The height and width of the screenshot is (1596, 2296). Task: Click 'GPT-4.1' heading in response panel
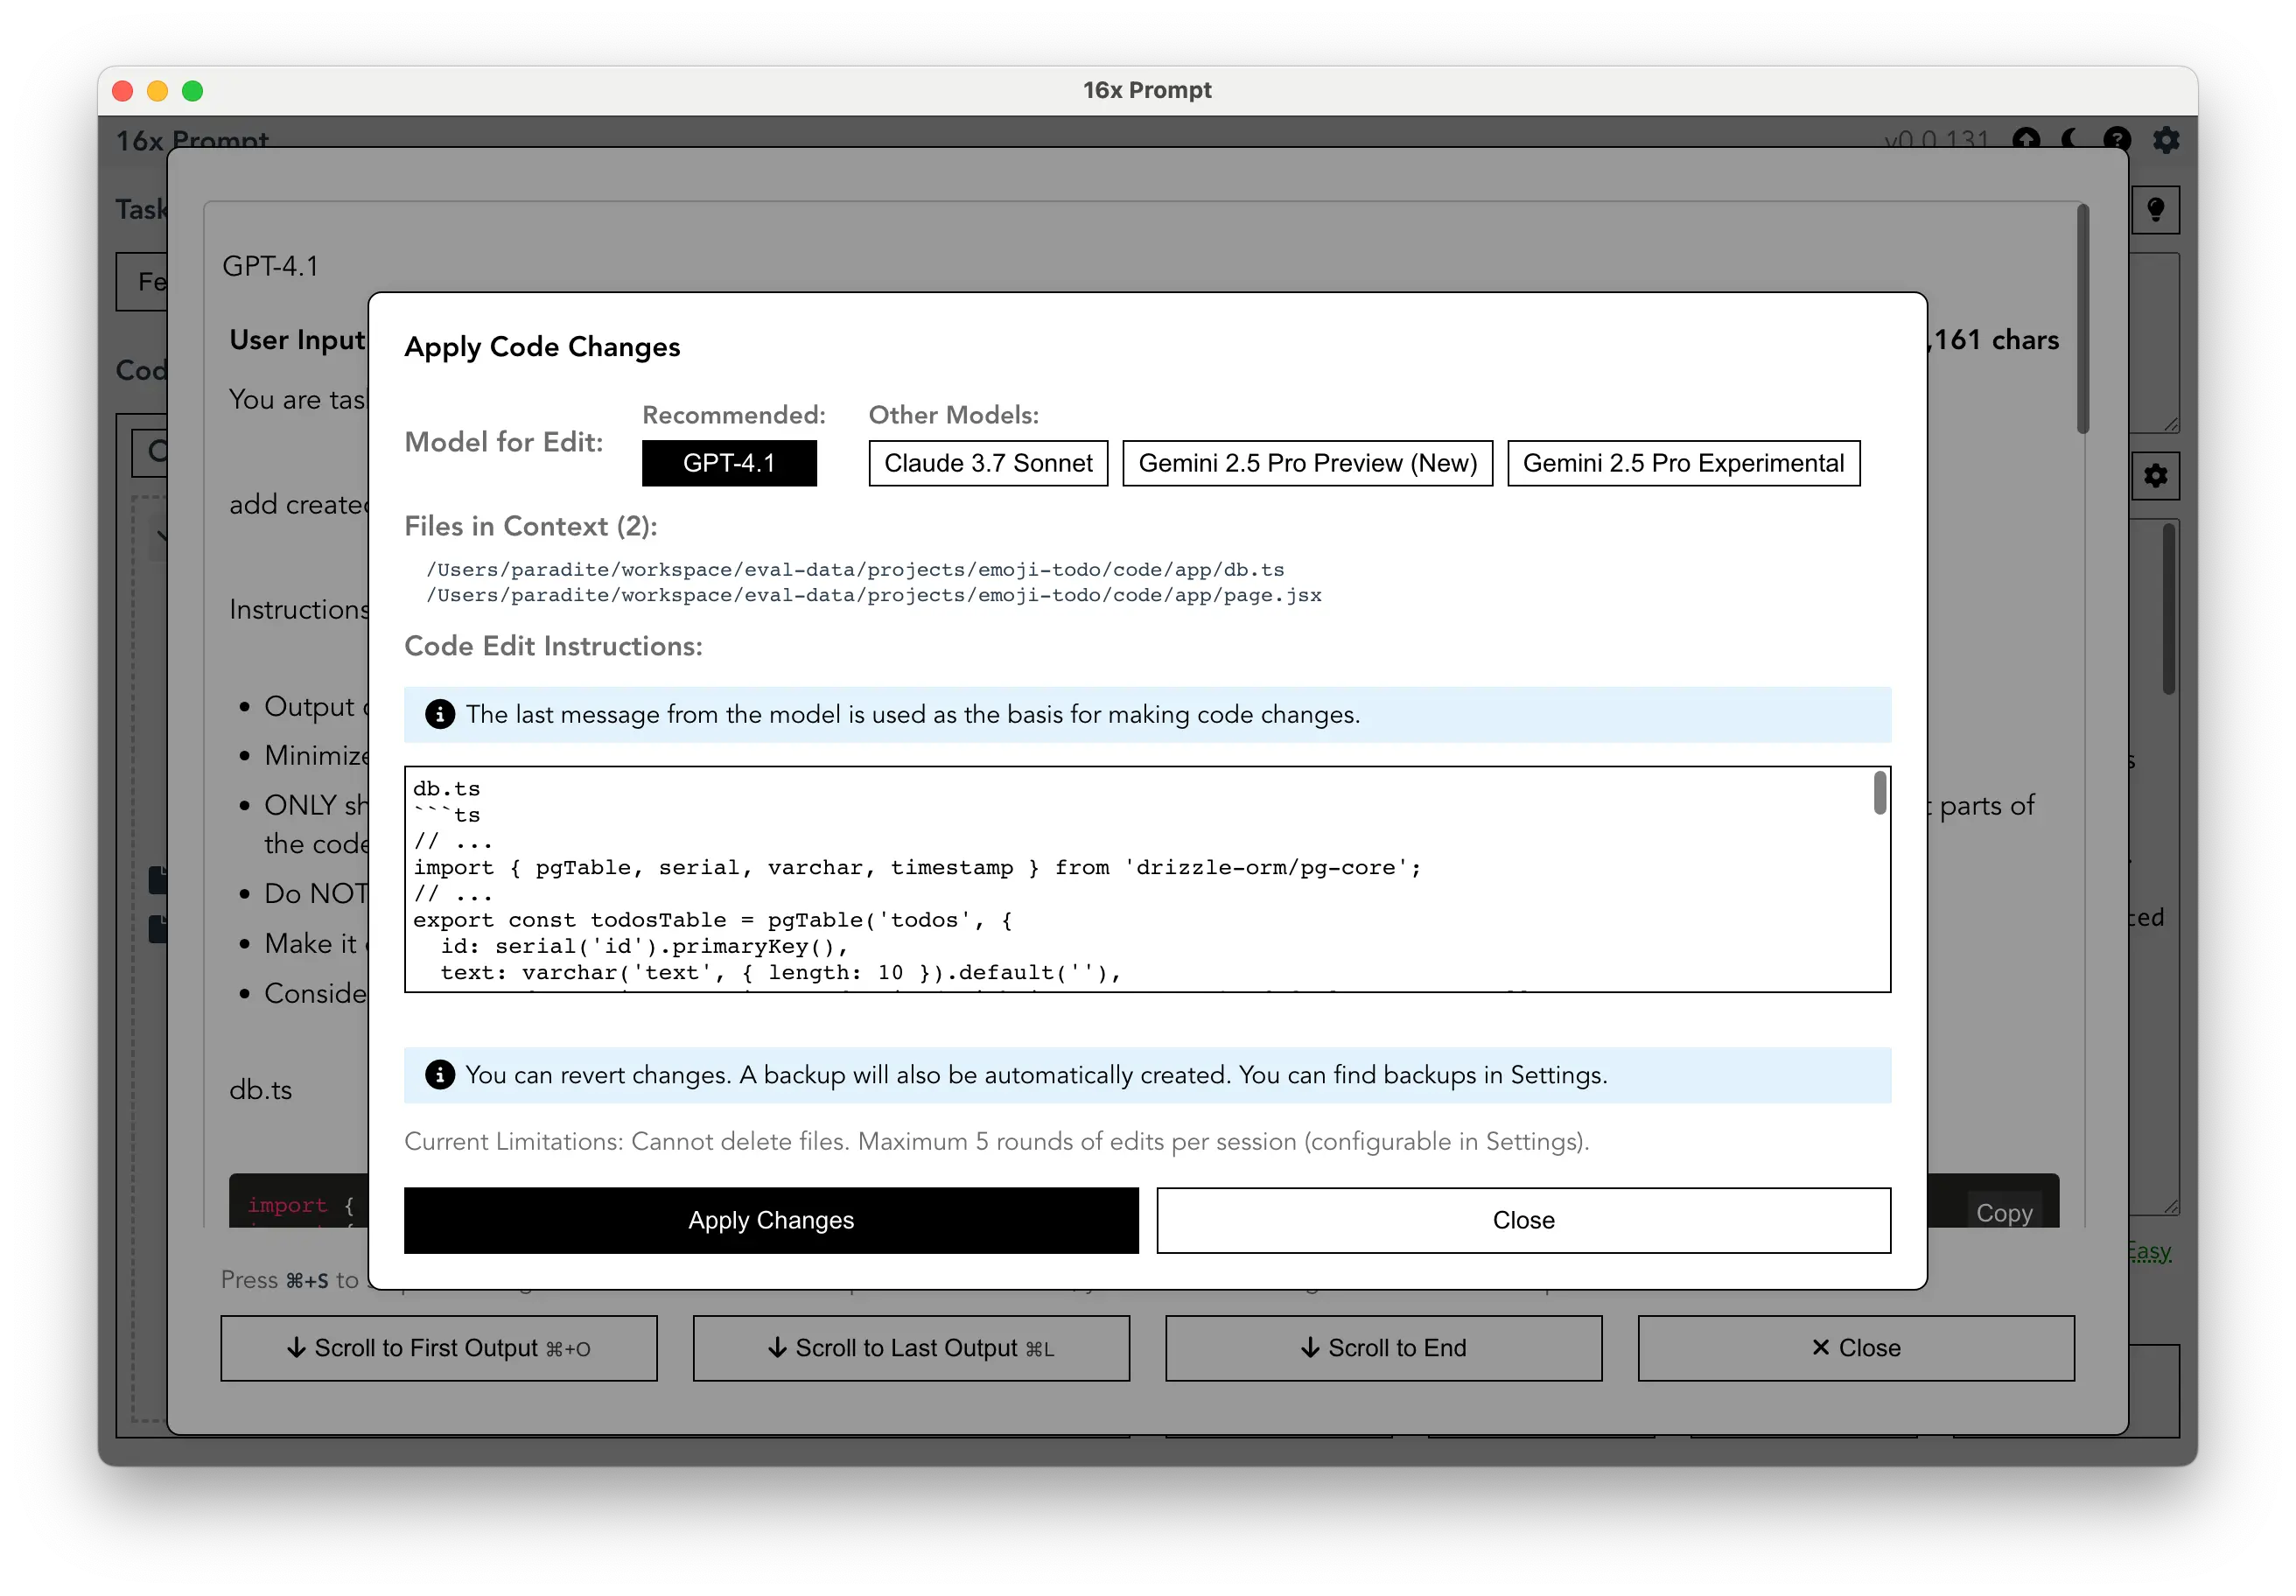tap(270, 266)
